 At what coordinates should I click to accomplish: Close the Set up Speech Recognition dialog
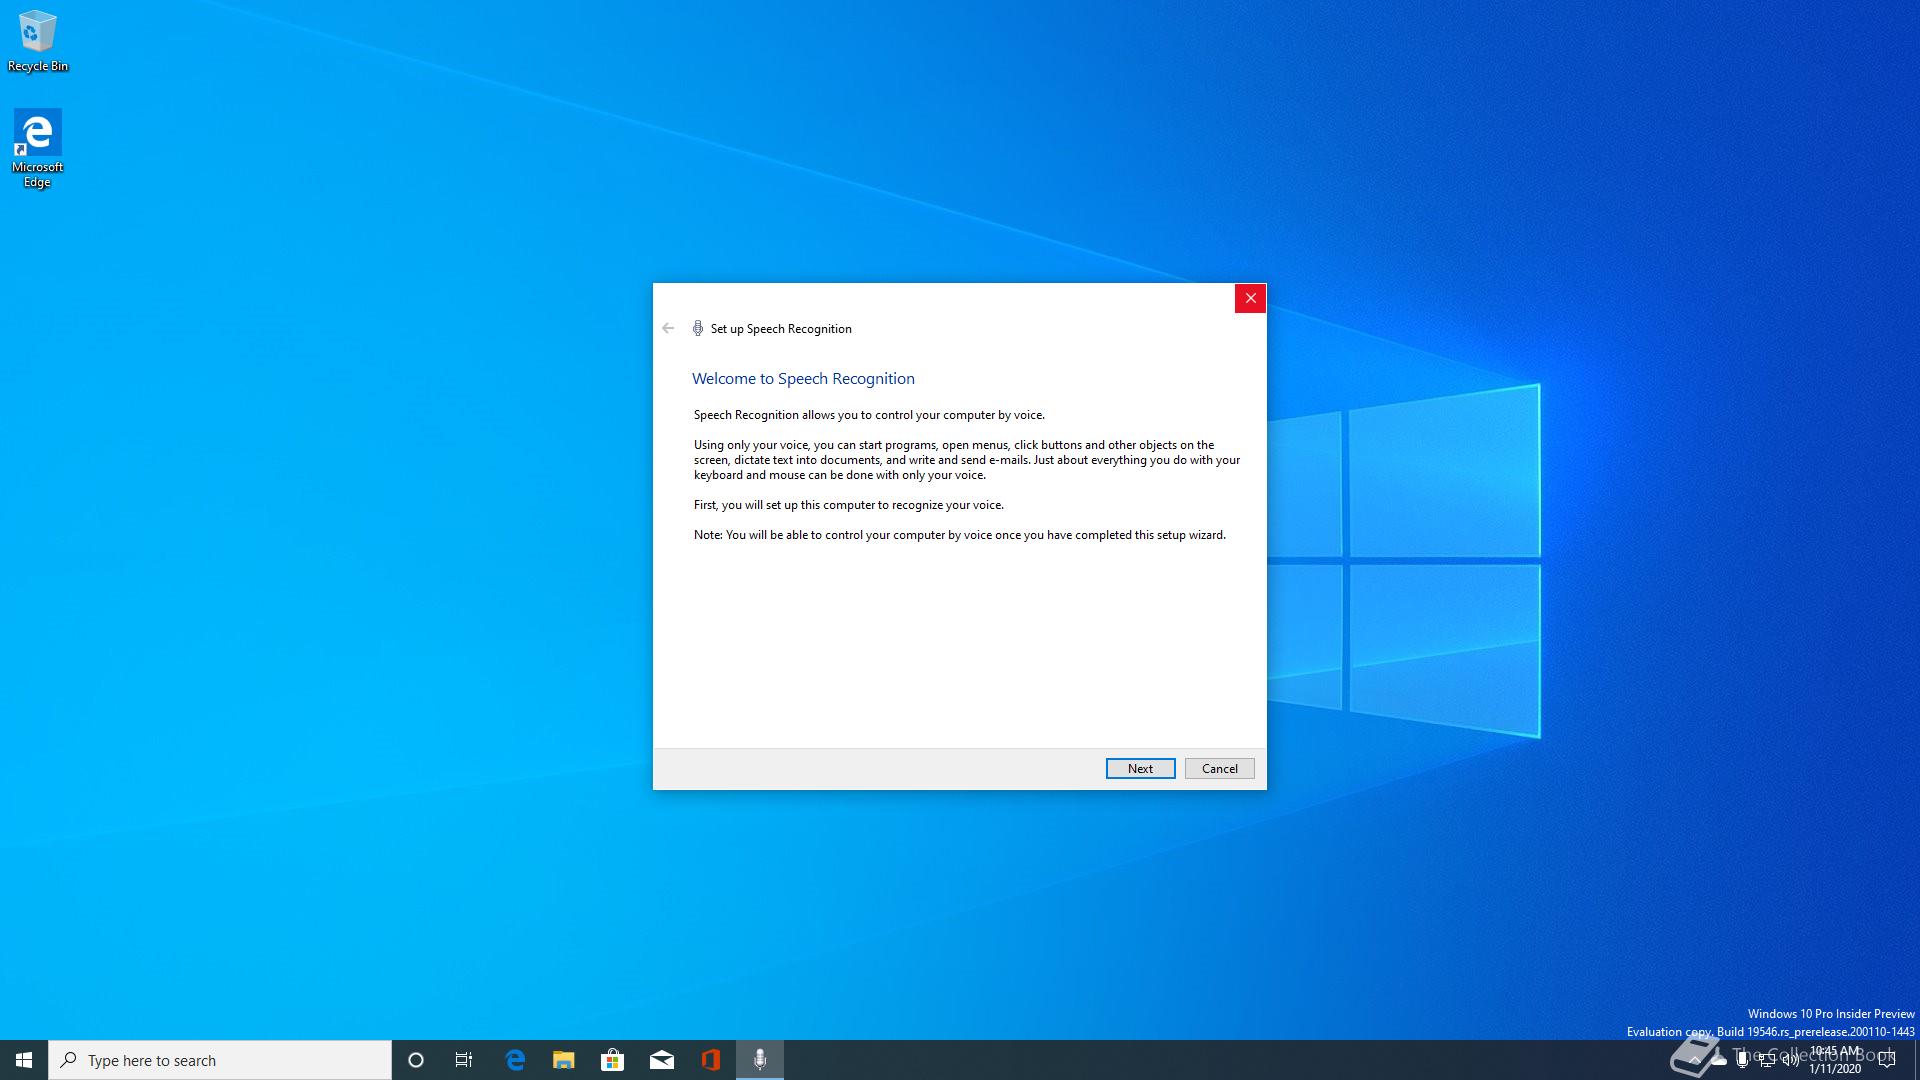1250,298
